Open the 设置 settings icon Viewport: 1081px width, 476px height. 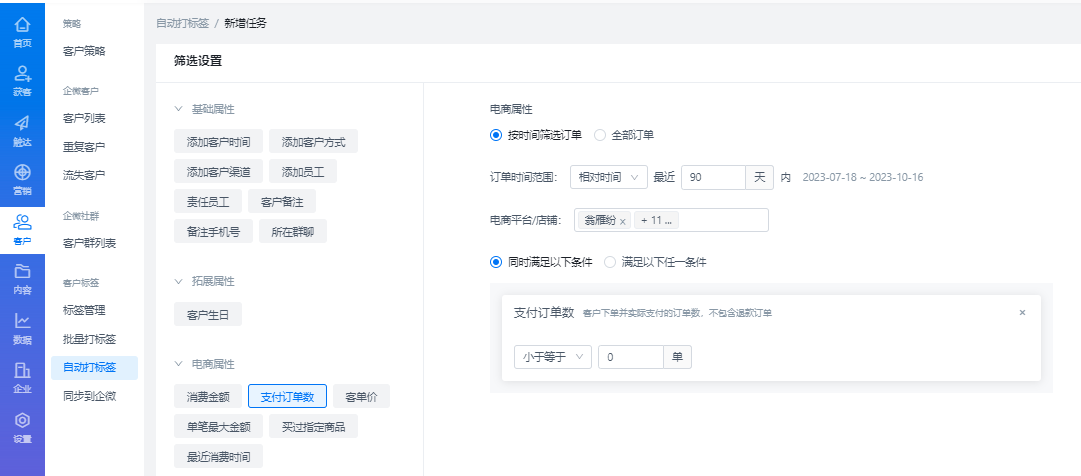coord(22,426)
